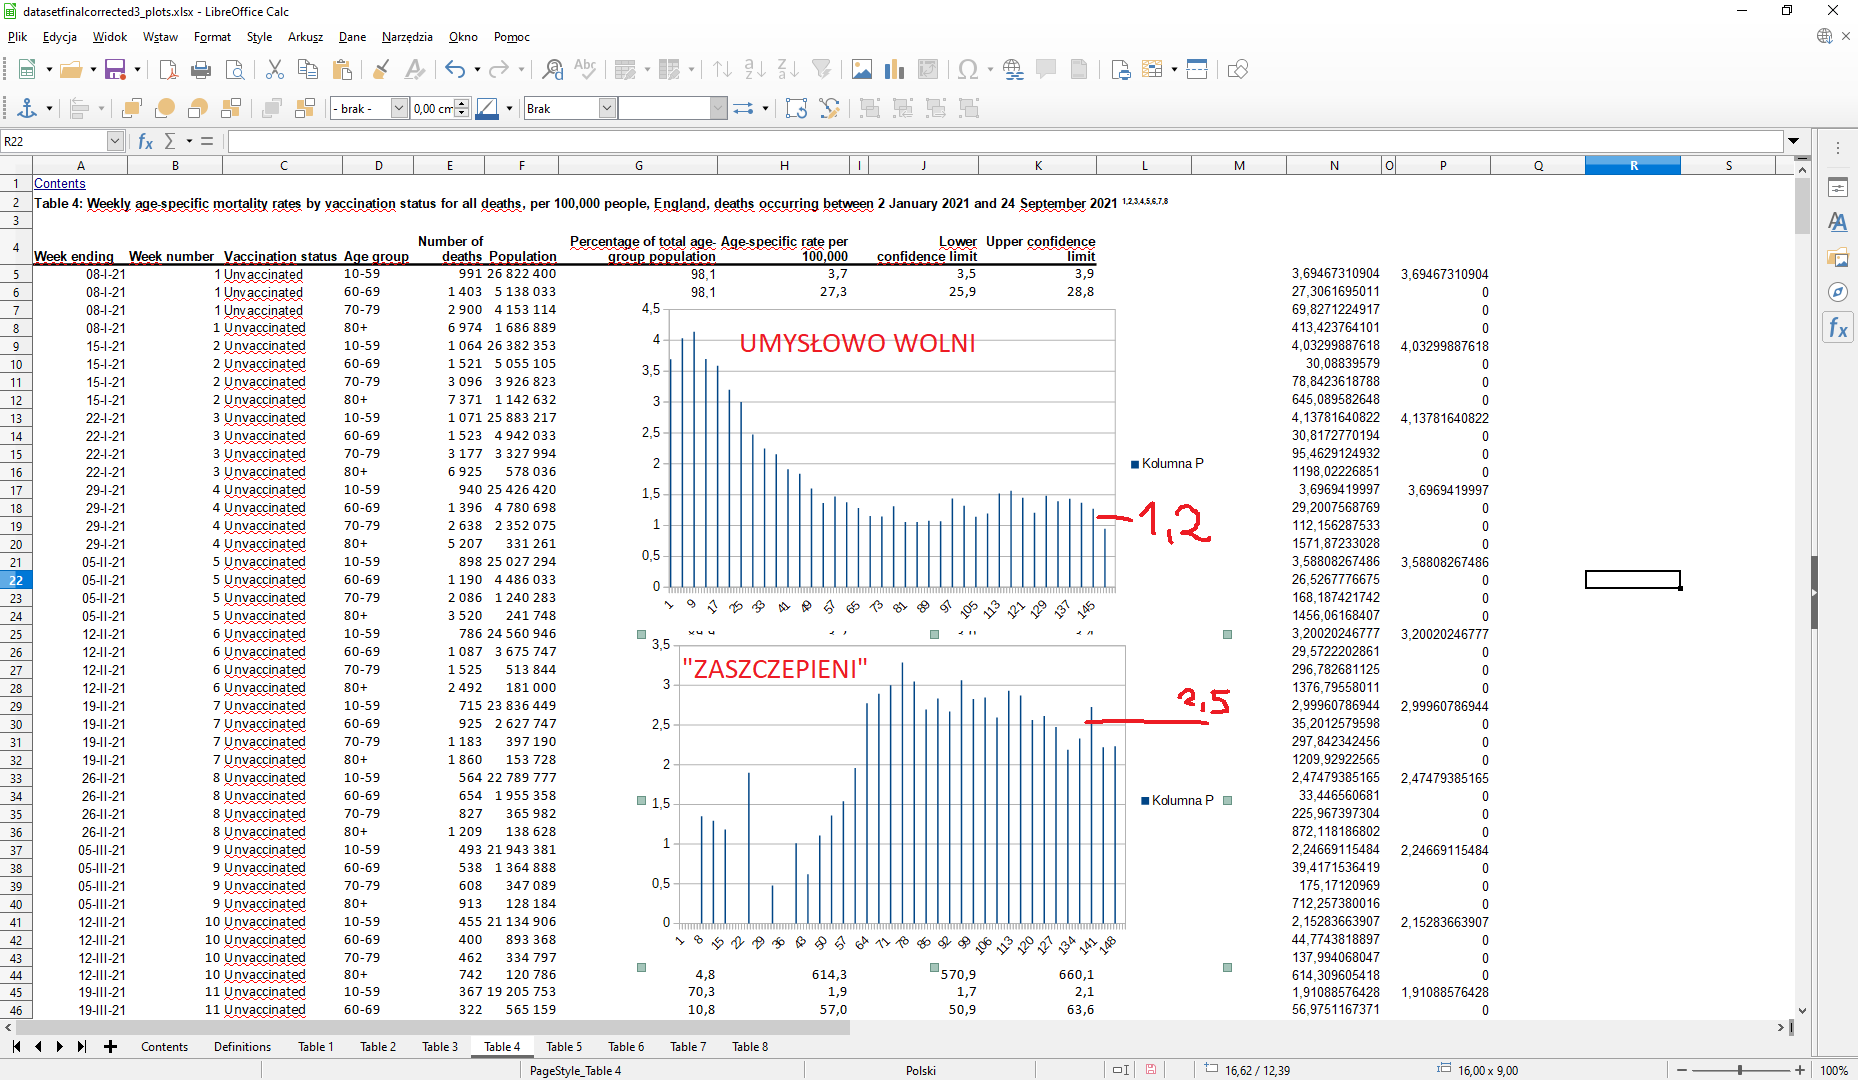Expand the formula bar with arrow
Screen dimensions: 1858x1080
coord(1794,141)
